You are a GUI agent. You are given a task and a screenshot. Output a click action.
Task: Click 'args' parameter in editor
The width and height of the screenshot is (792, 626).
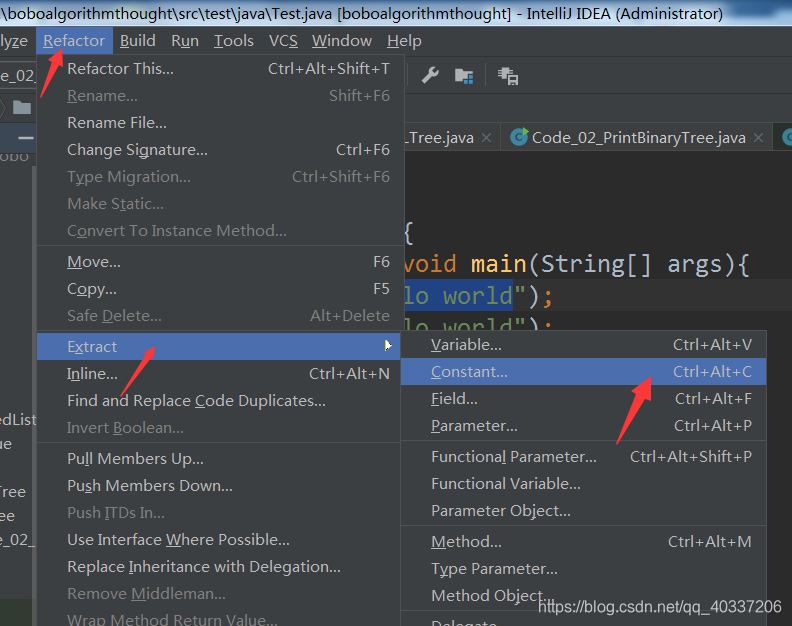pos(695,265)
